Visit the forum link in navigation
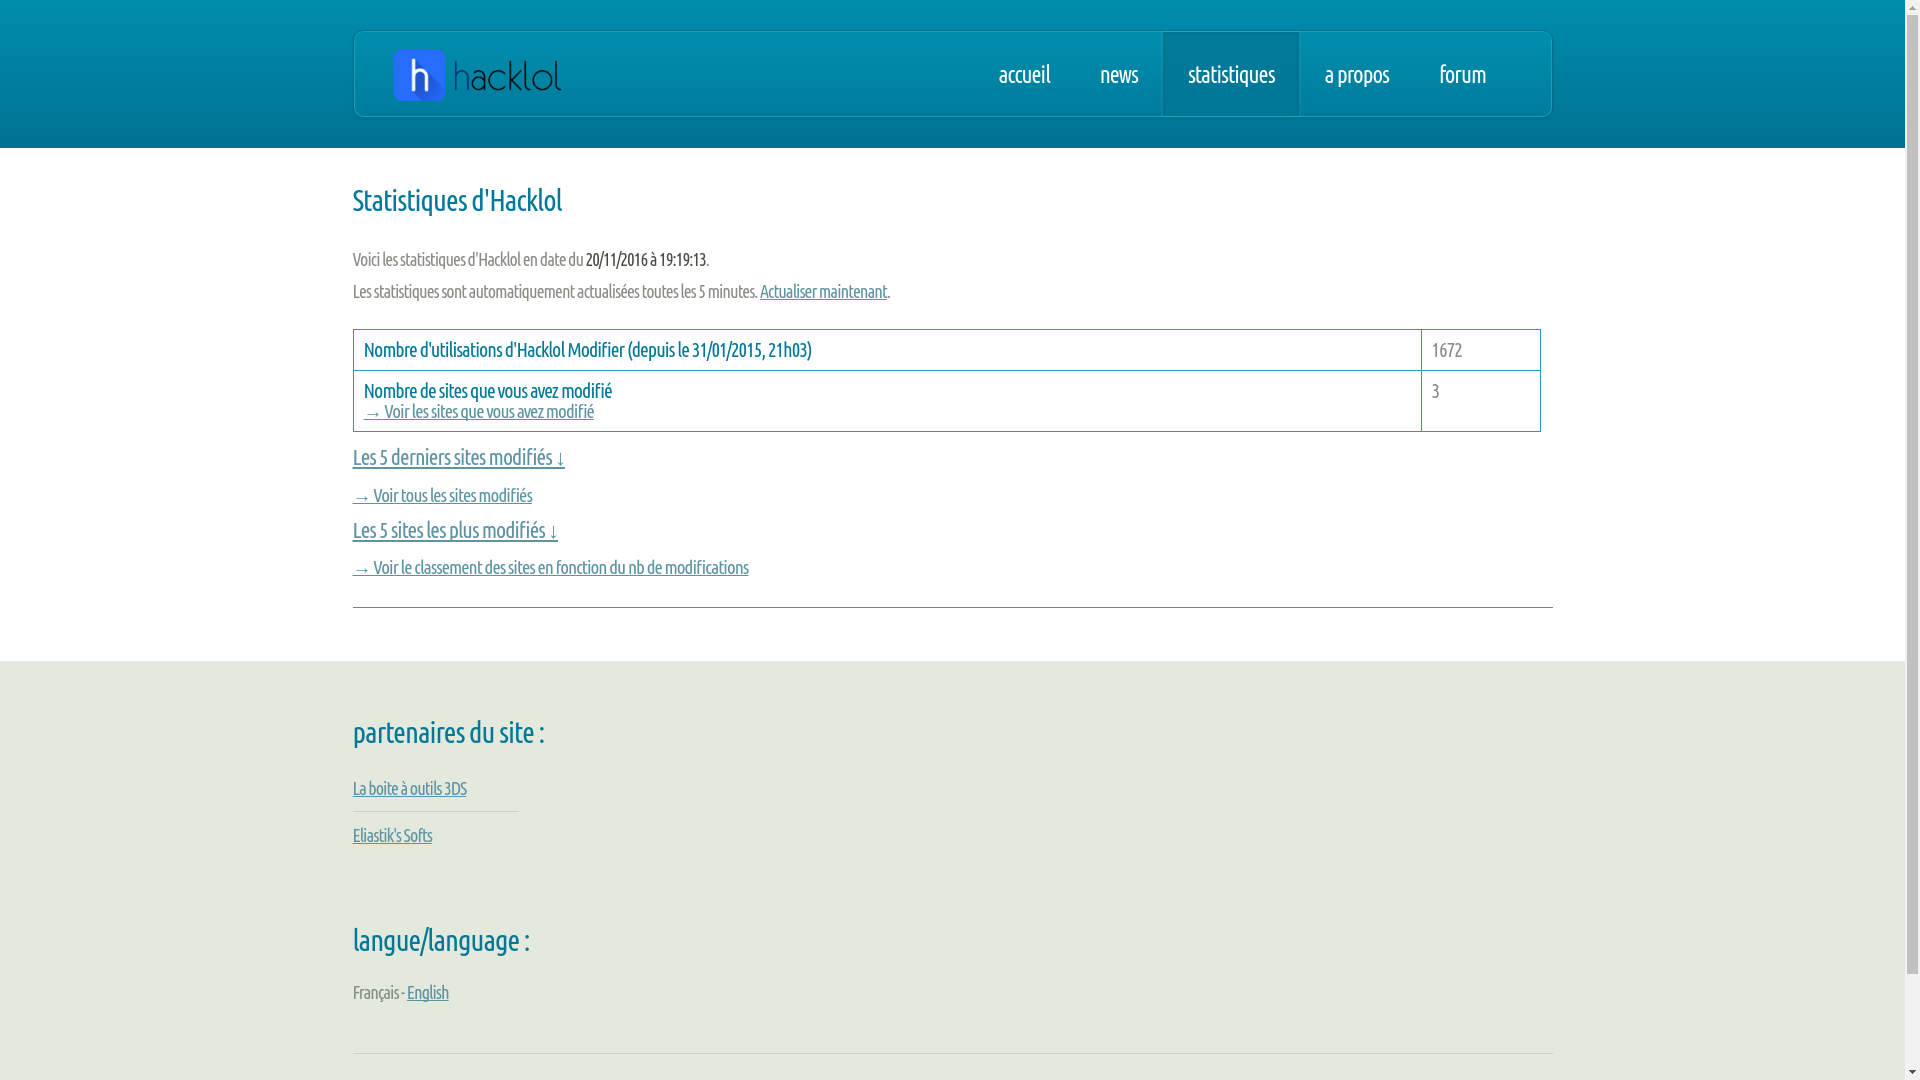 pyautogui.click(x=1463, y=74)
